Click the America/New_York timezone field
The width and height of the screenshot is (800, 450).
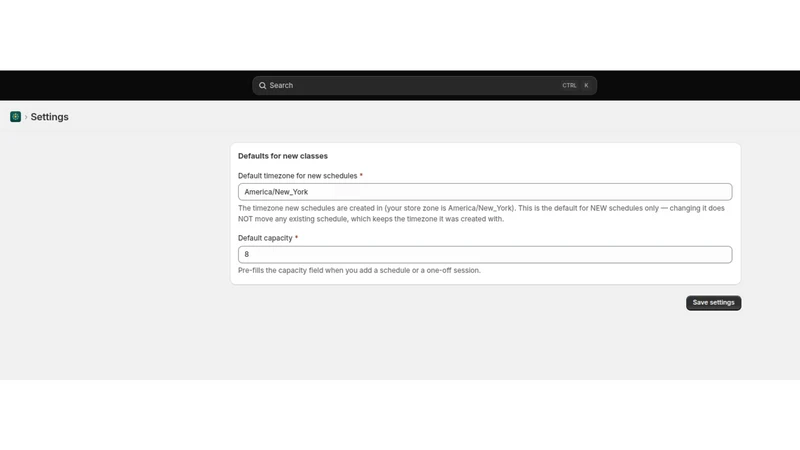(485, 192)
